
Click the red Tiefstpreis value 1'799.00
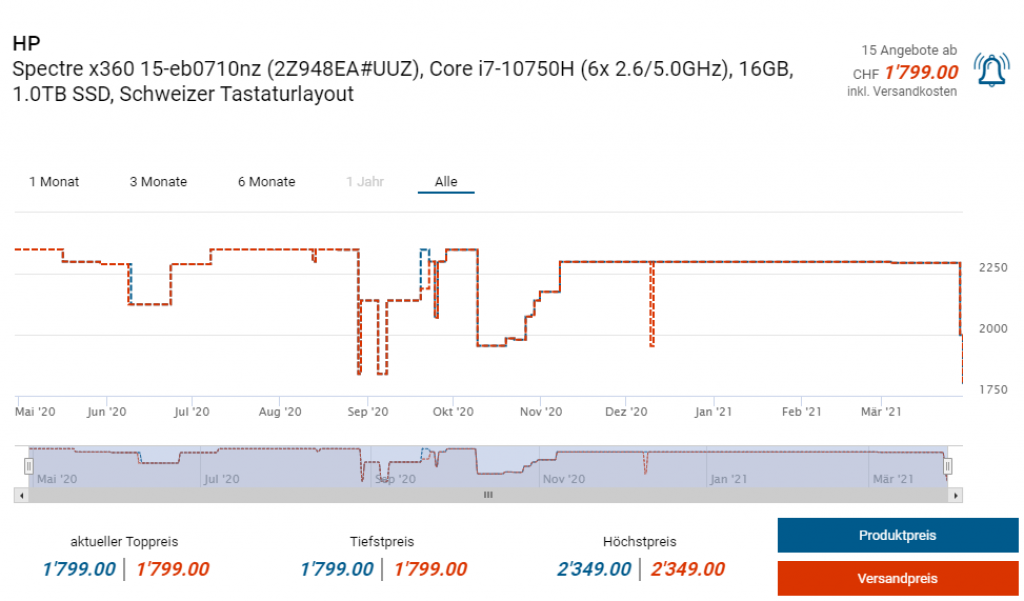(x=430, y=569)
